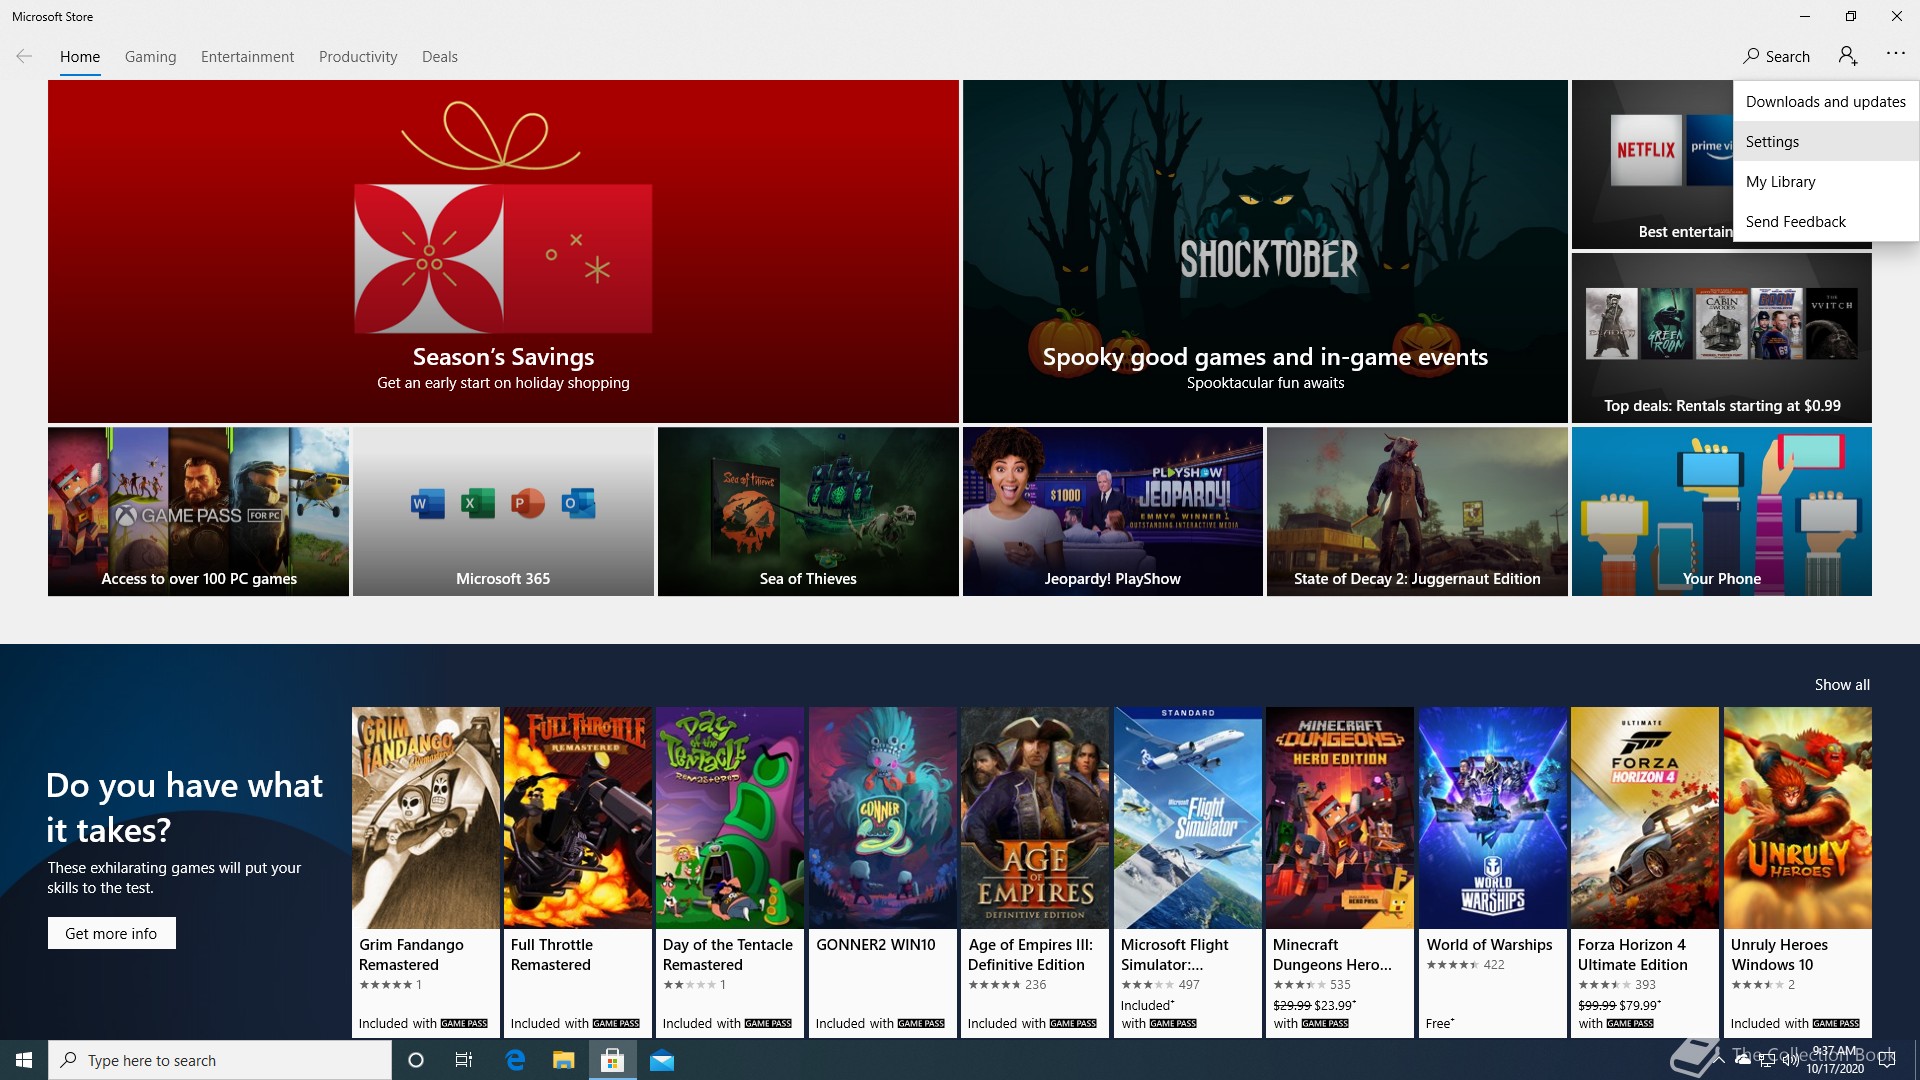Choose Settings in the dropdown menu

point(1826,141)
